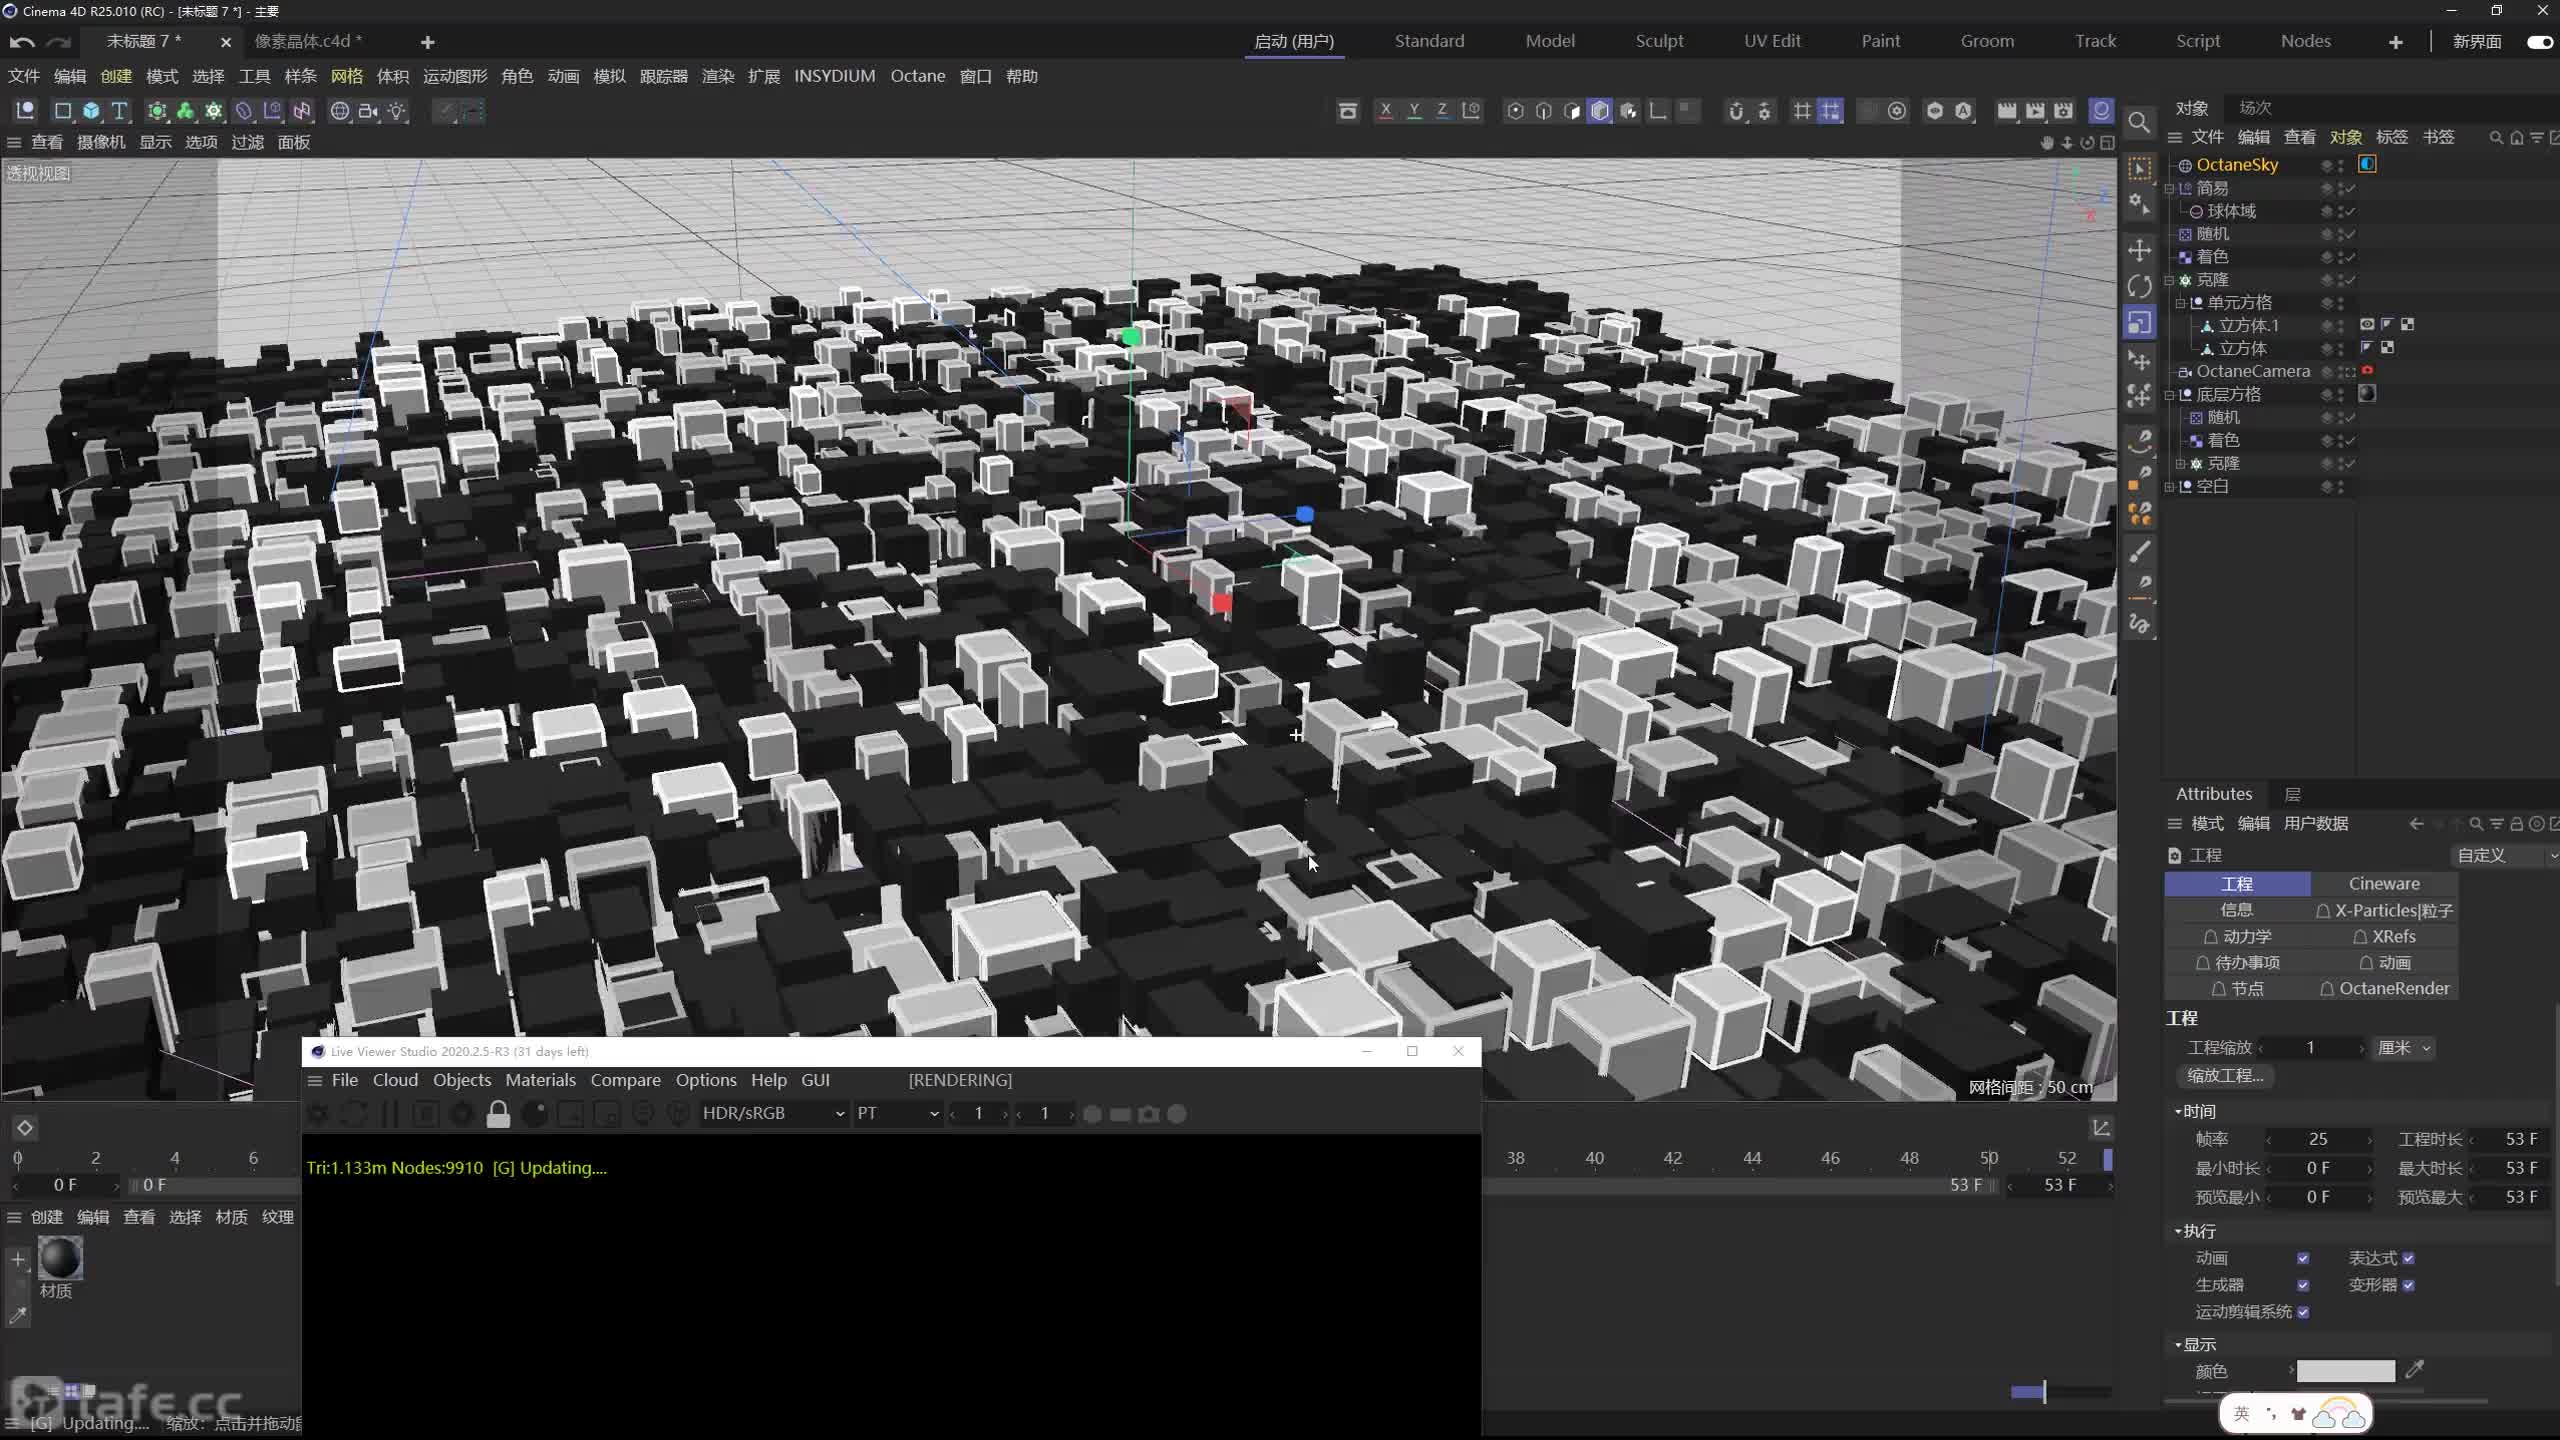Open the Cineware tab button

coord(2384,884)
